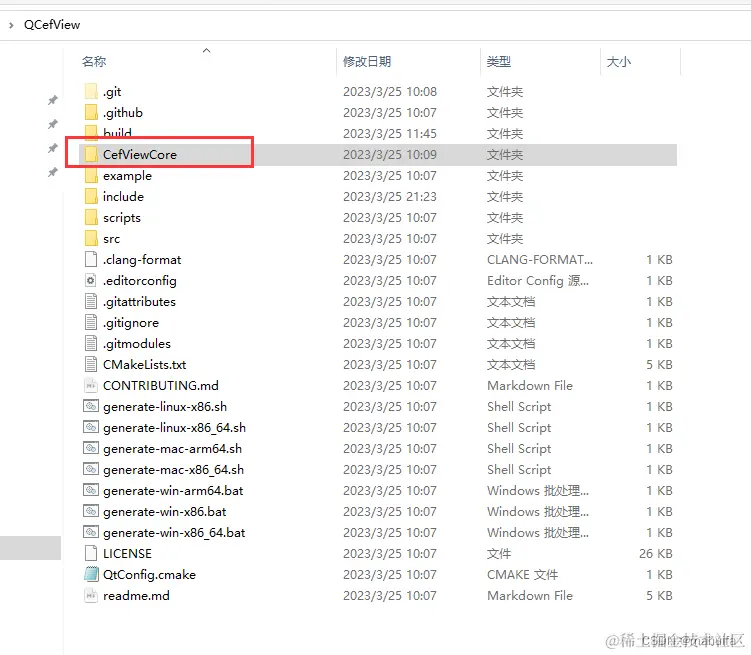Select the .gitattributes file name

(x=139, y=302)
